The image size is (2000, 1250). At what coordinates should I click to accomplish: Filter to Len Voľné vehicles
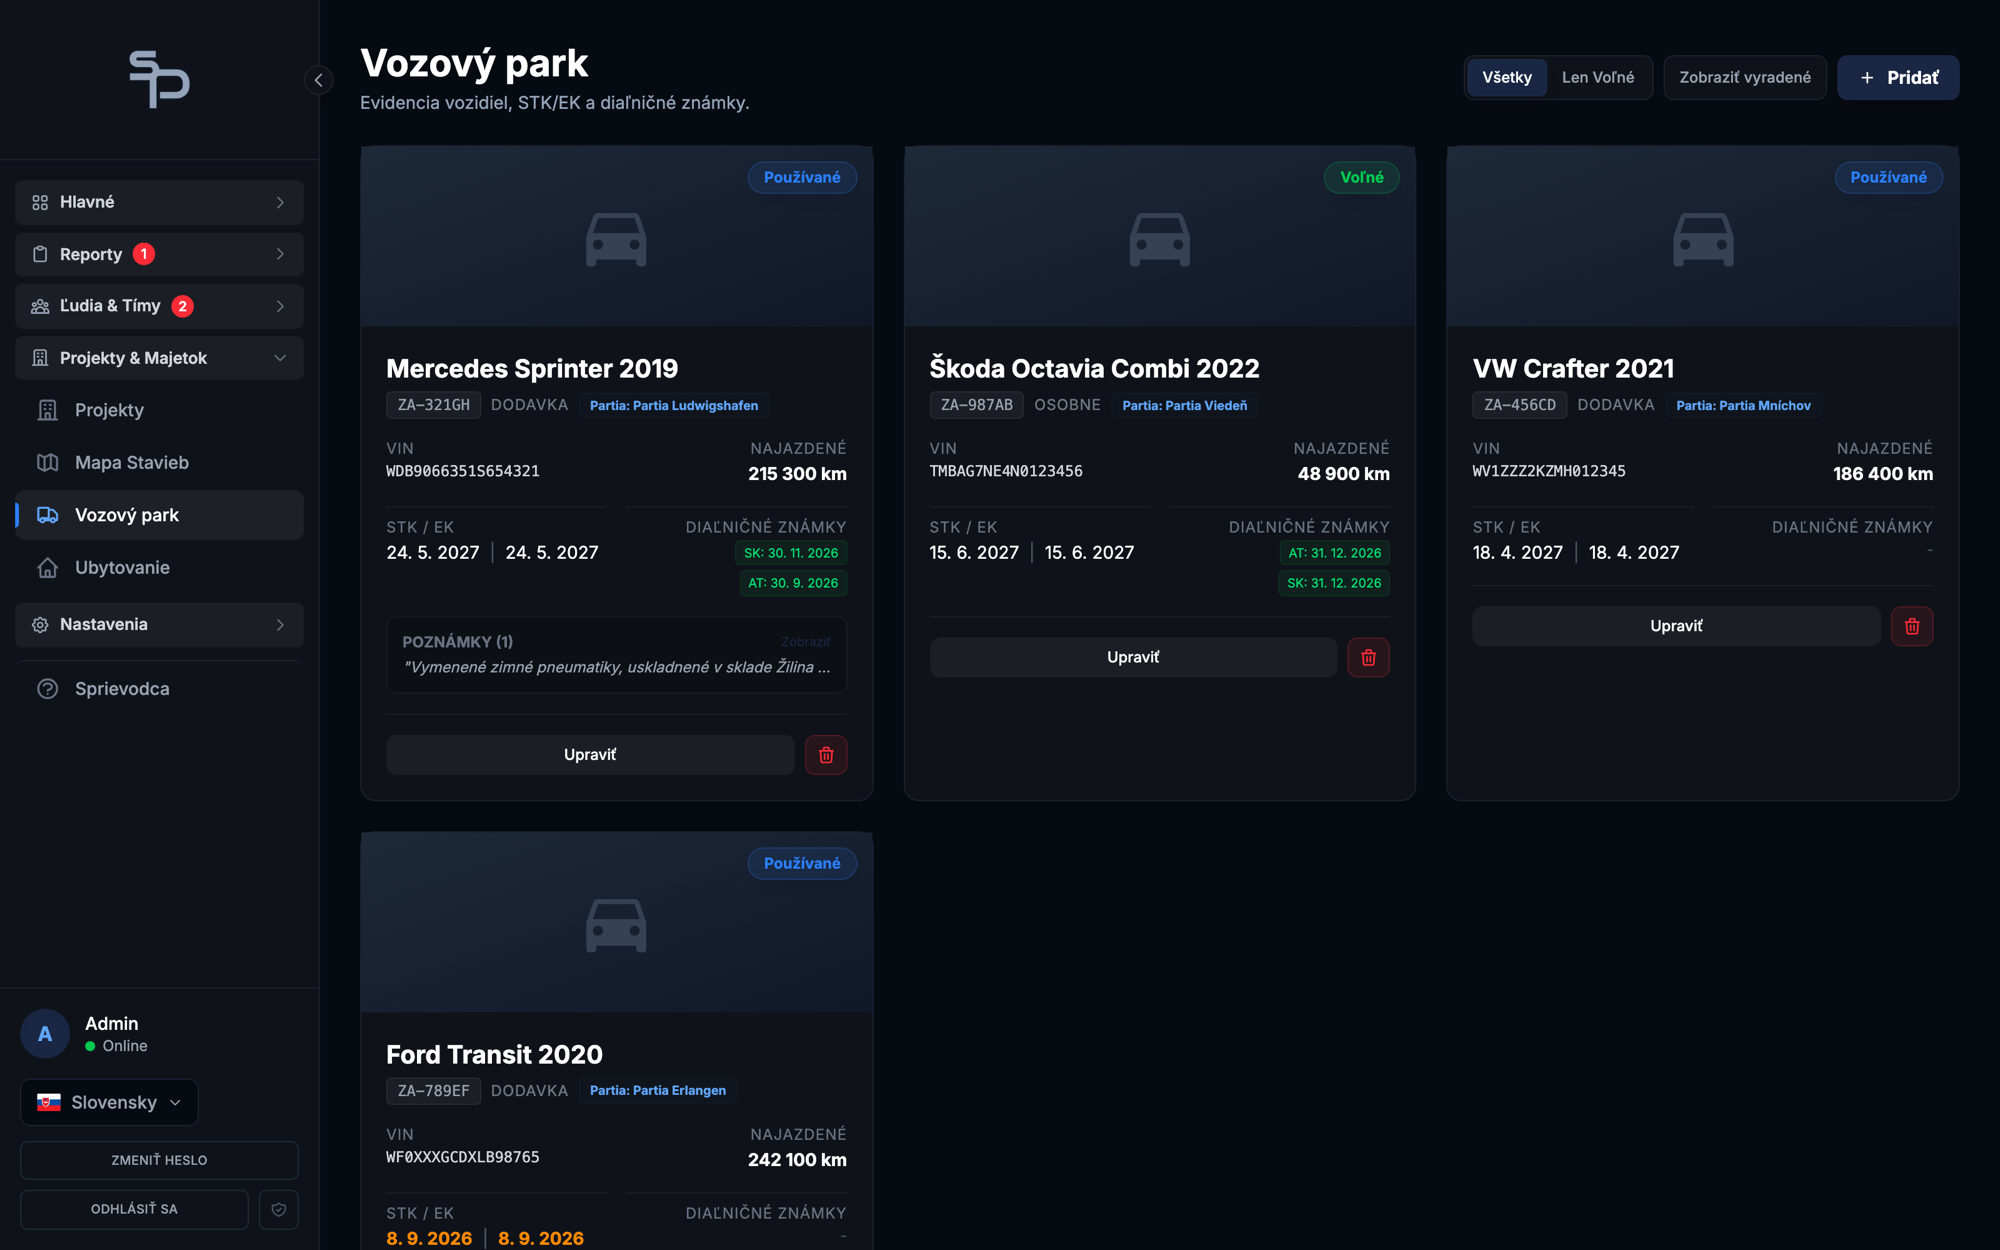(1598, 78)
